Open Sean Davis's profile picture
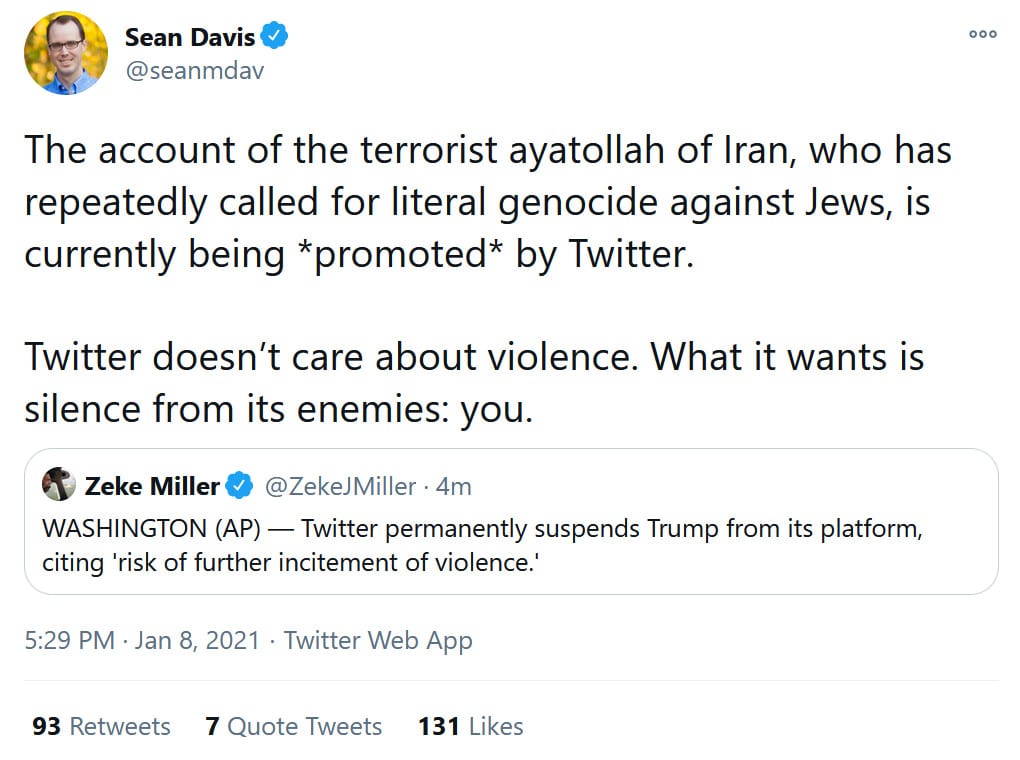The height and width of the screenshot is (760, 1020). (x=65, y=53)
